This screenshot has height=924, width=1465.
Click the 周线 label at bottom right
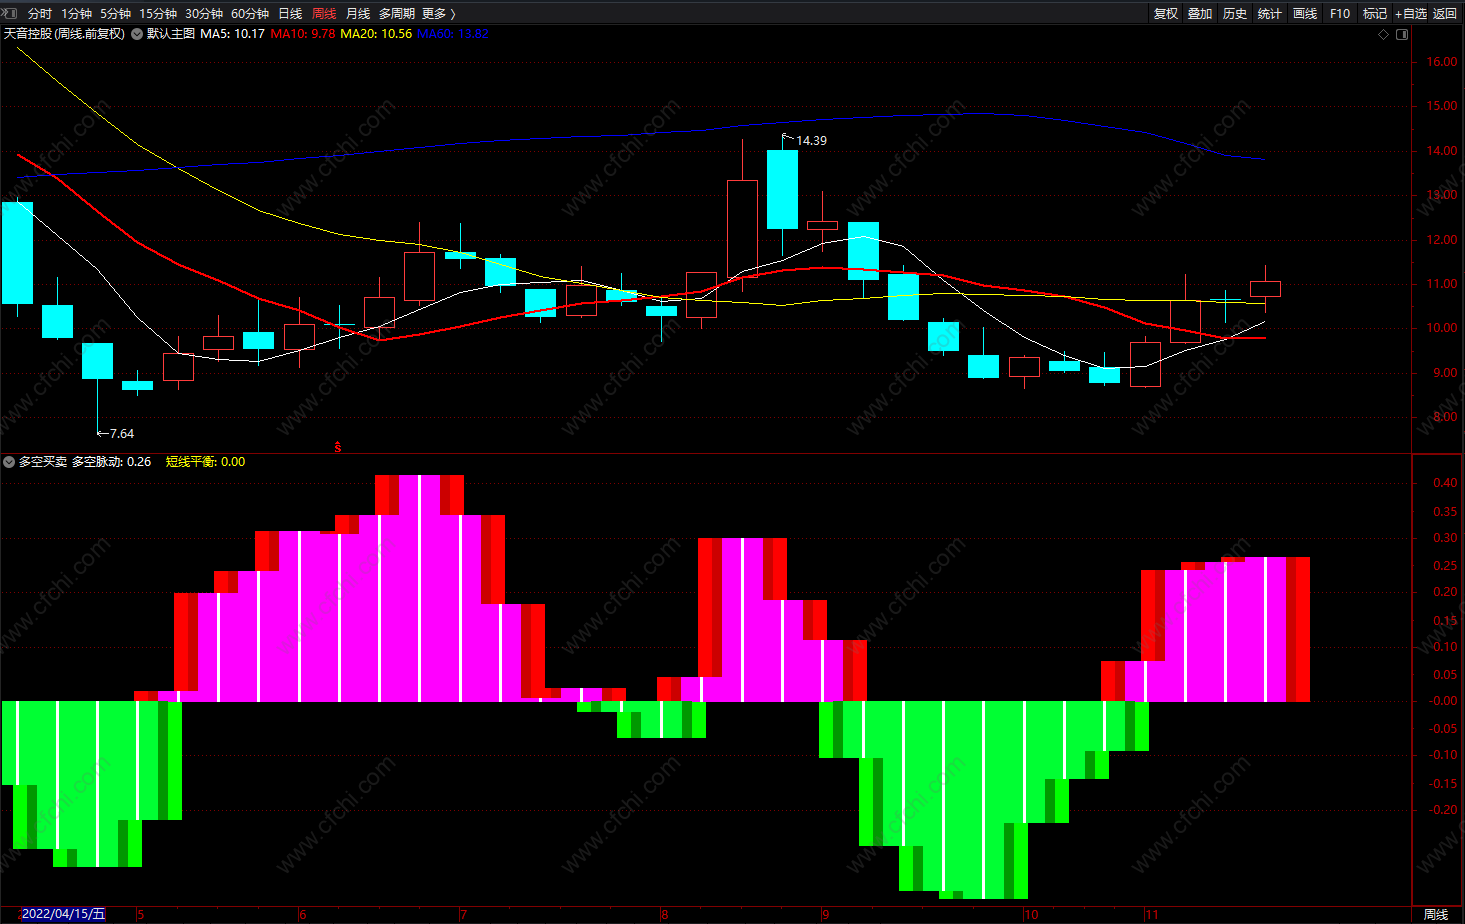[1436, 914]
